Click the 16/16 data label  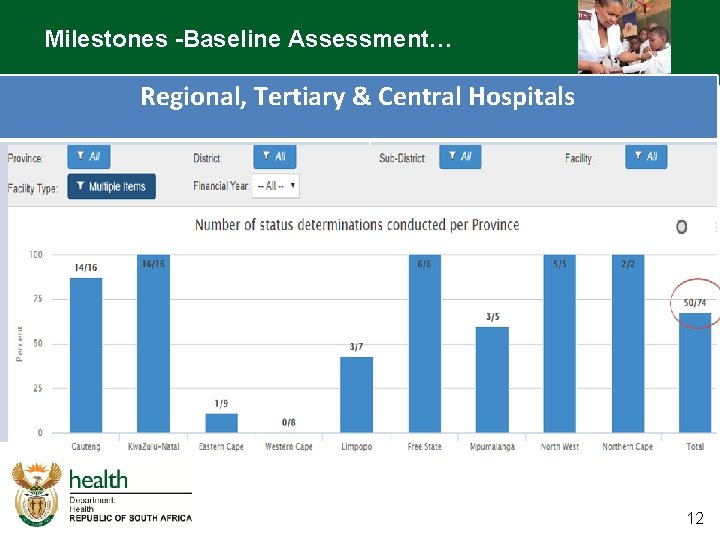153,264
